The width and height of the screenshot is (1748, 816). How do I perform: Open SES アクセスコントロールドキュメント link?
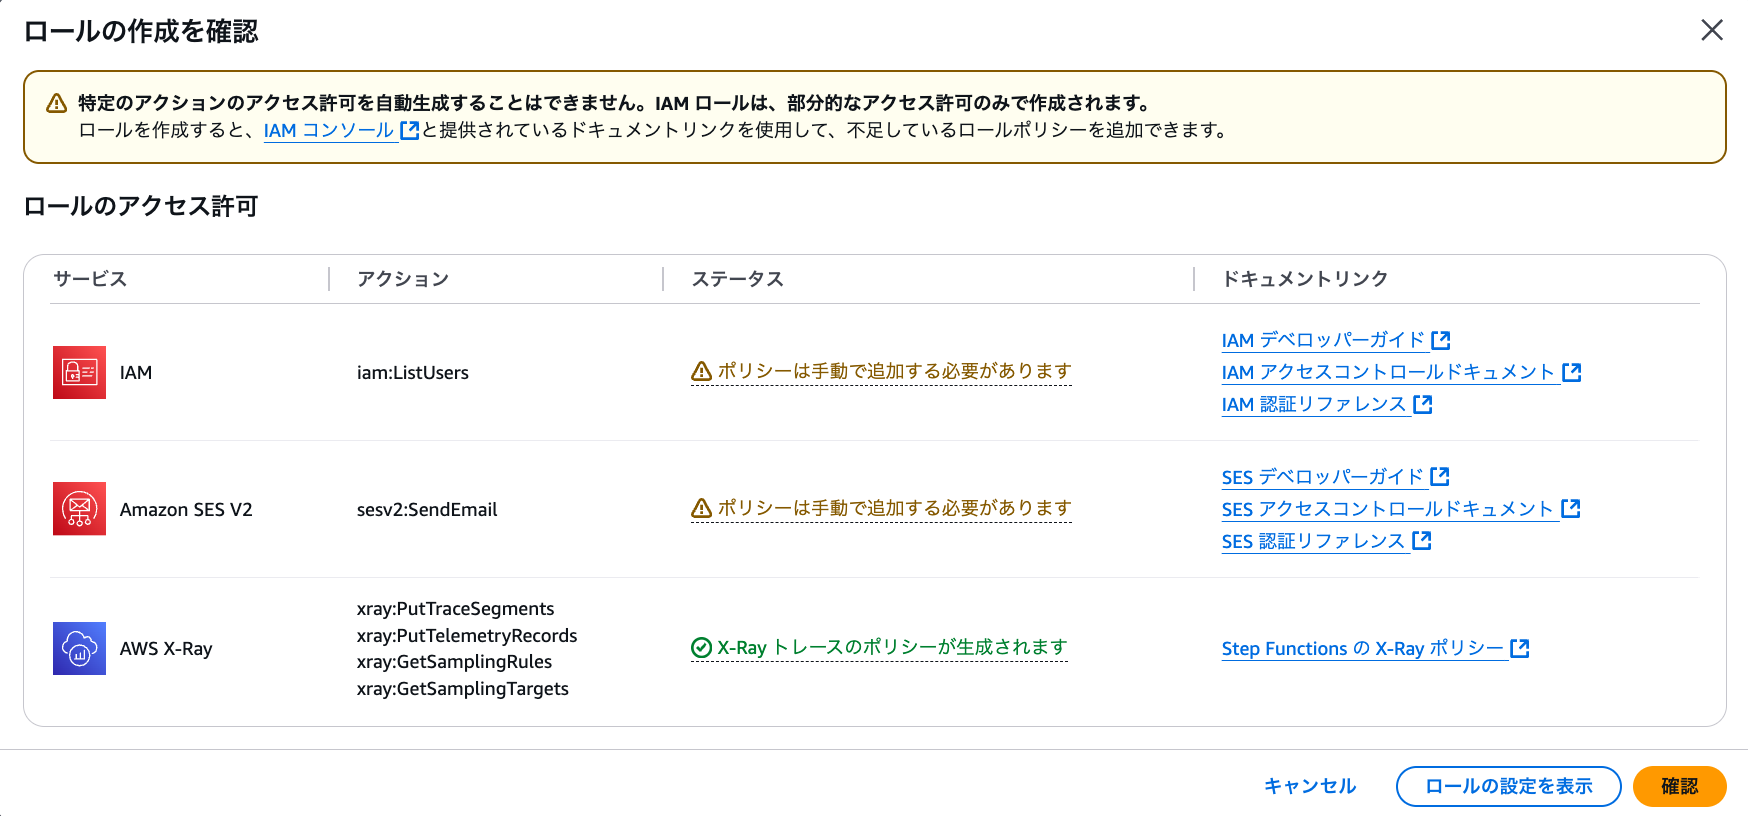coord(1388,509)
